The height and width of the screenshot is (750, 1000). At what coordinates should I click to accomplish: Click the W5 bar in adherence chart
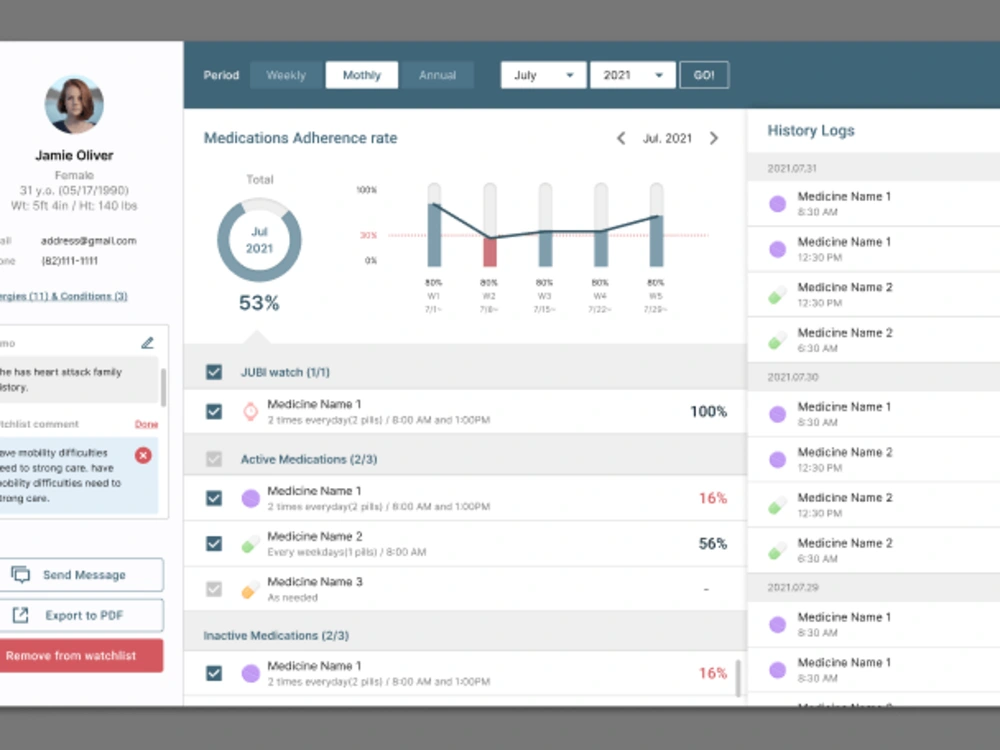[x=656, y=240]
